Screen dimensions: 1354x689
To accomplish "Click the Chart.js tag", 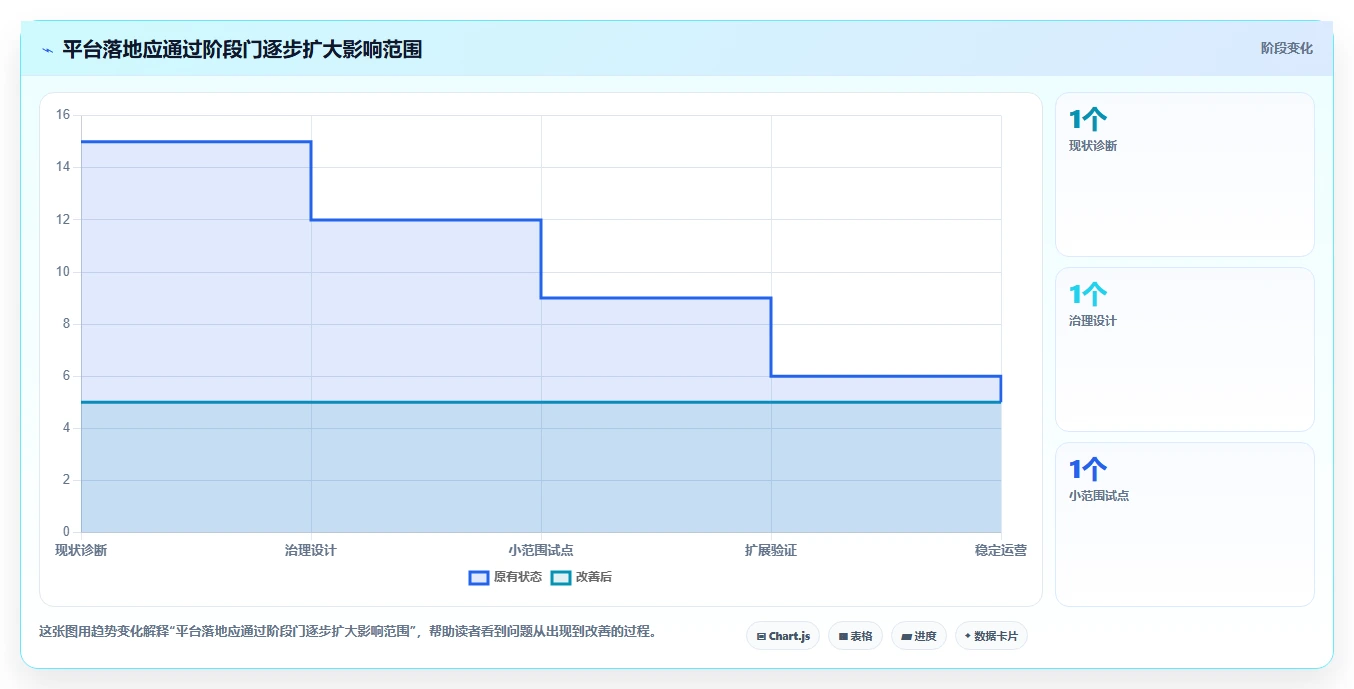I will tap(783, 636).
